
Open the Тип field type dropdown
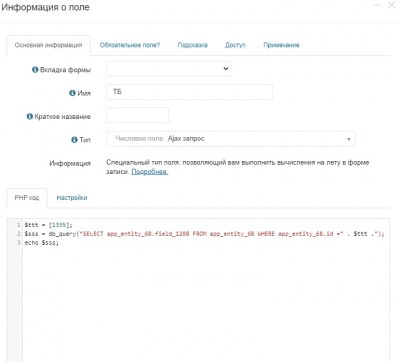[x=231, y=139]
